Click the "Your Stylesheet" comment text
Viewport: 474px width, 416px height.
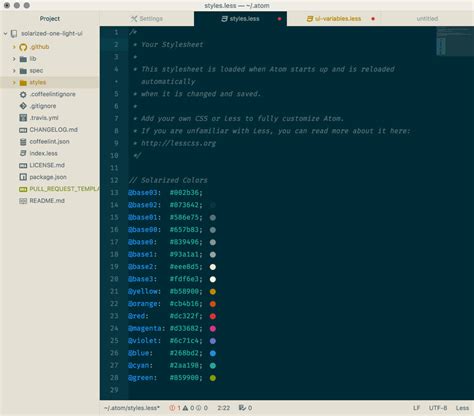(x=172, y=45)
